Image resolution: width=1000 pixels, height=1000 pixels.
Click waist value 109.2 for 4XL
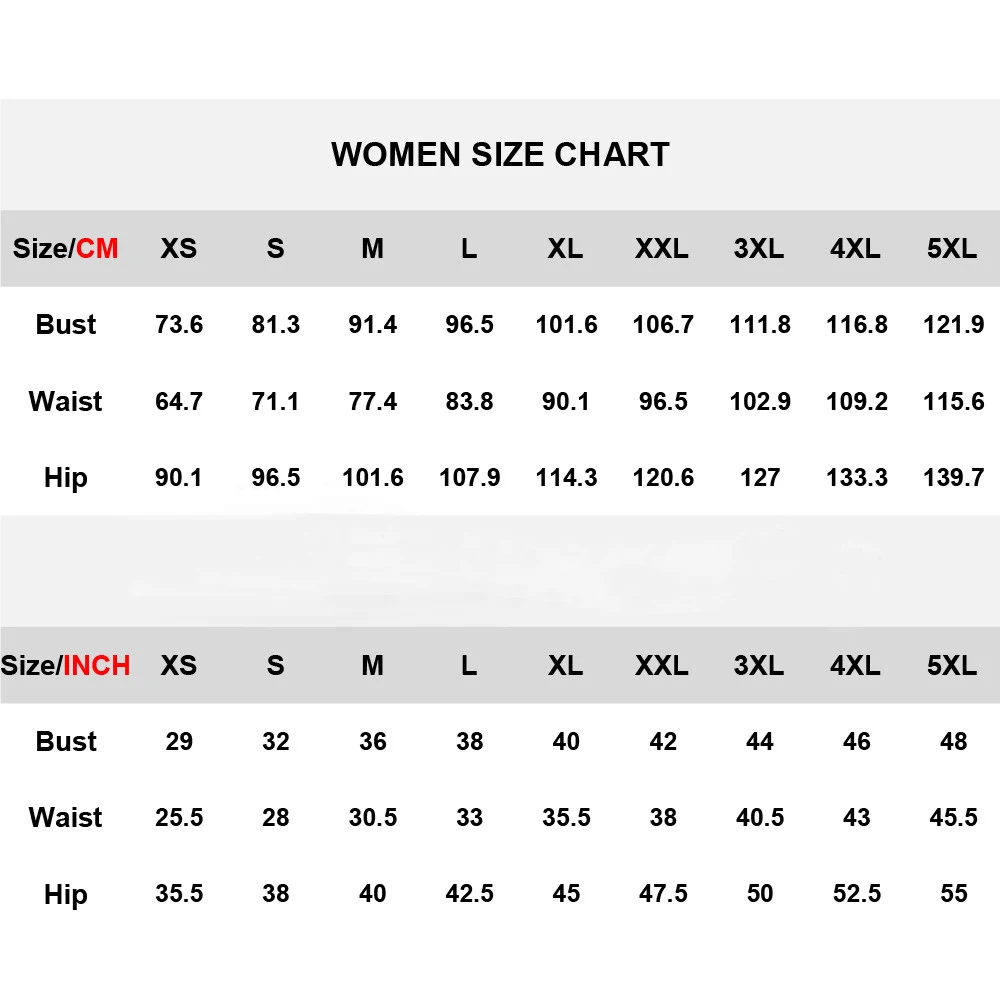[x=857, y=401]
